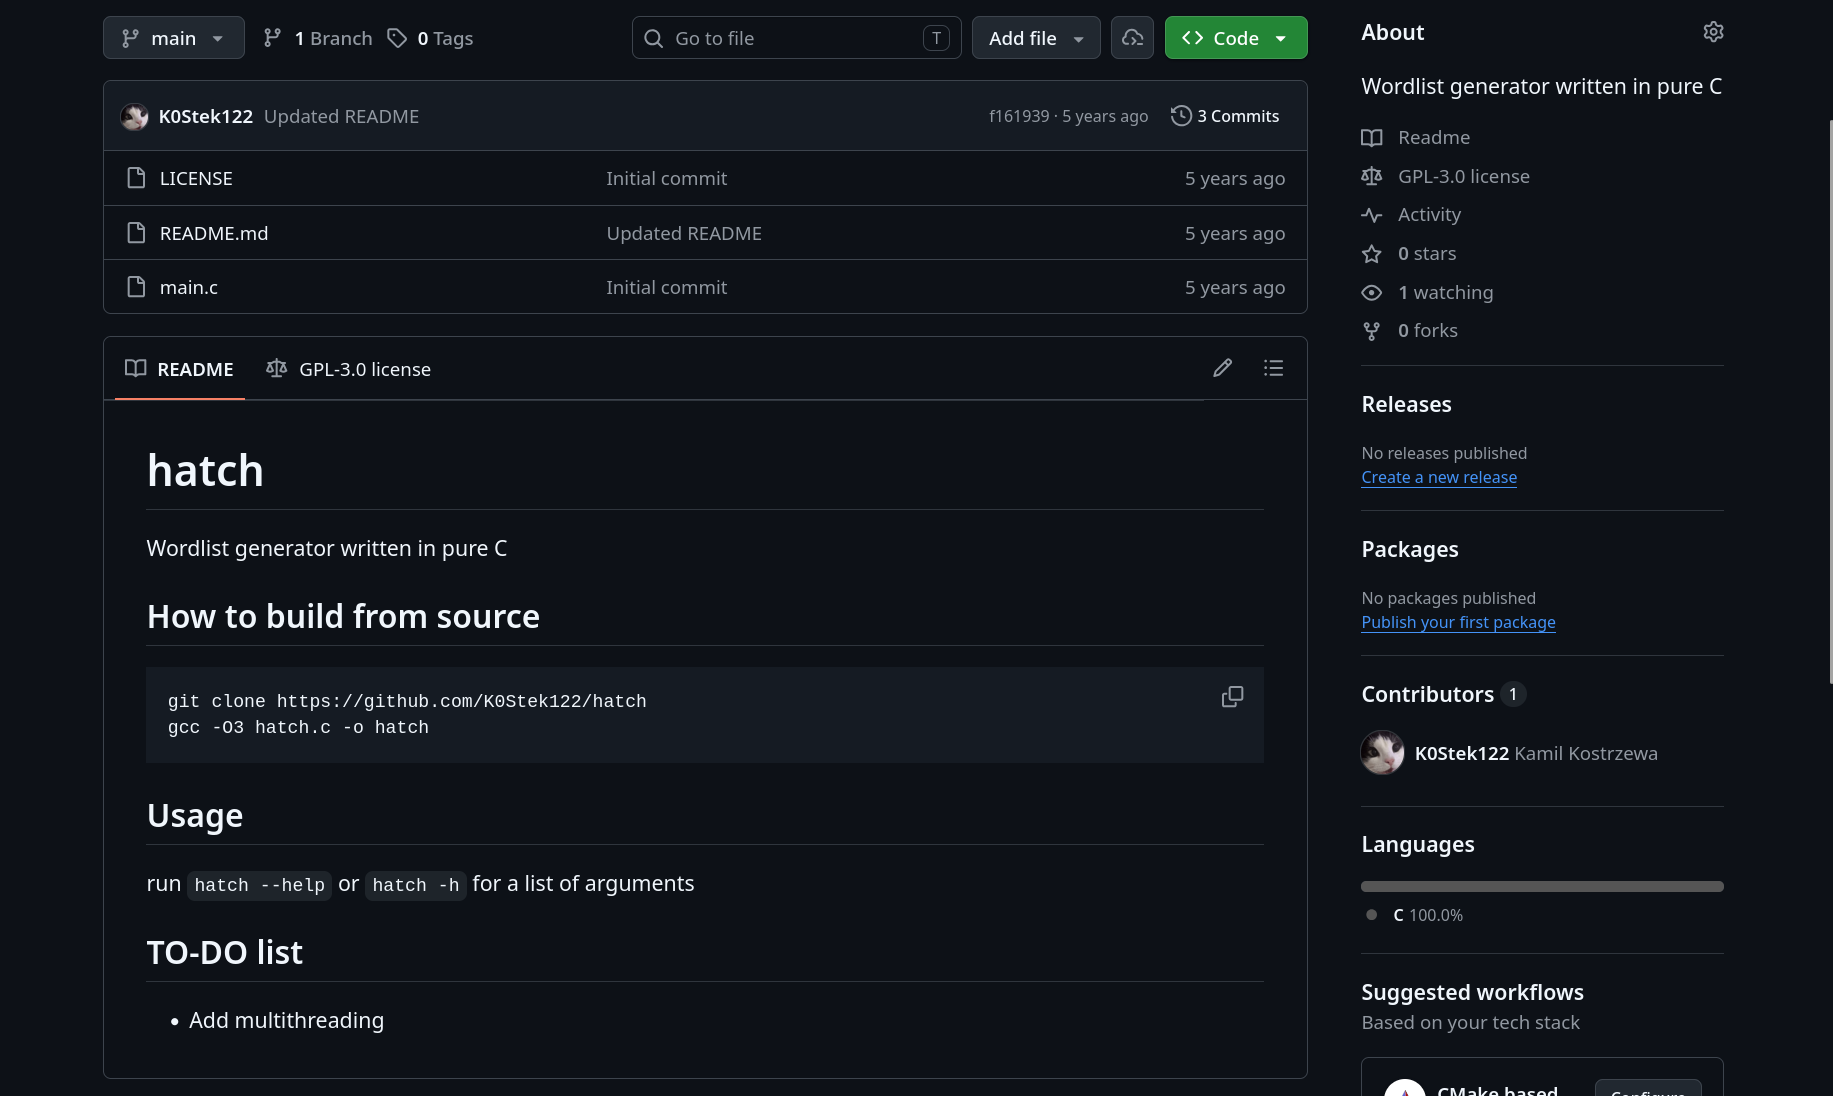
Task: Click the tag icon beside 0 Tags
Action: [397, 38]
